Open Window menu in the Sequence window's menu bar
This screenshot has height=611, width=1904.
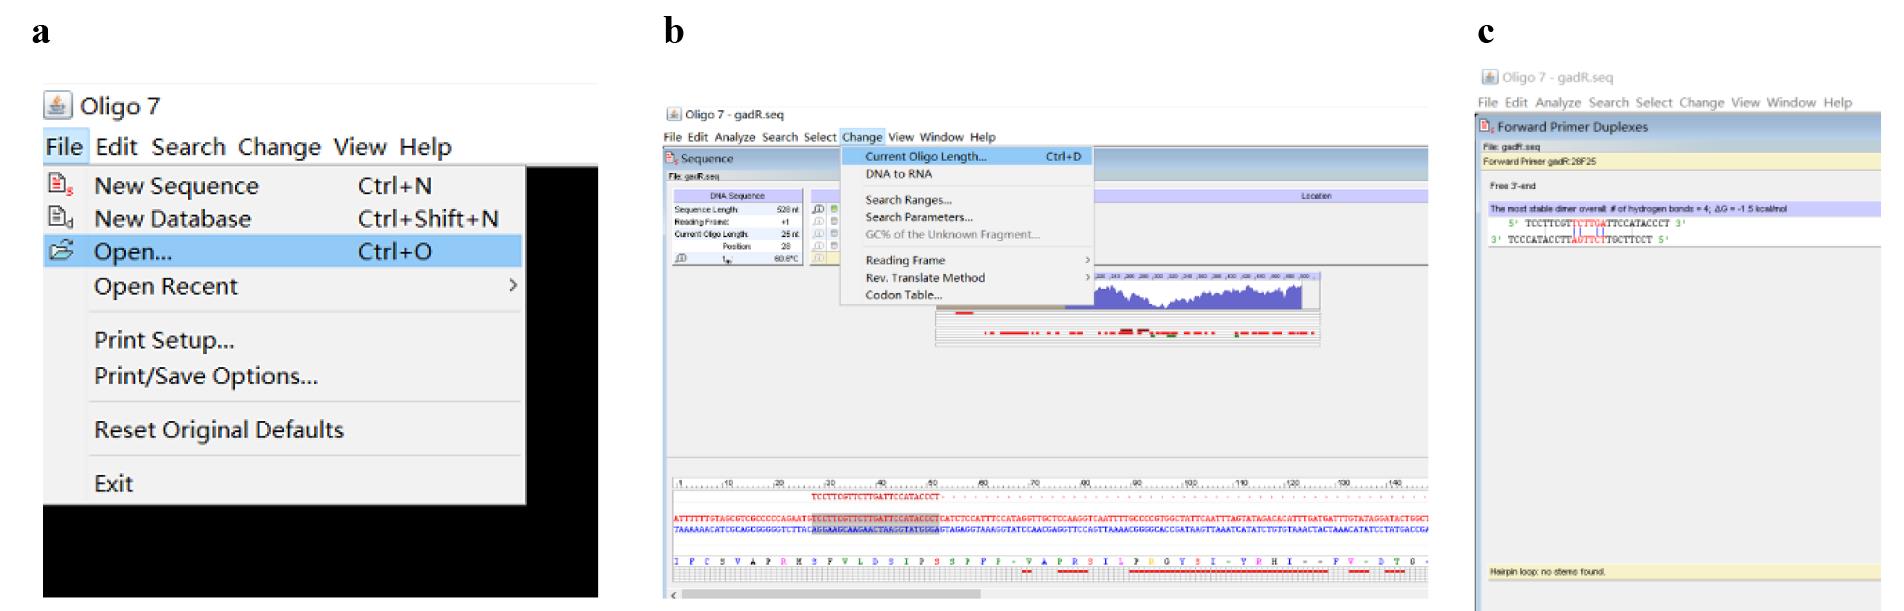(x=942, y=137)
